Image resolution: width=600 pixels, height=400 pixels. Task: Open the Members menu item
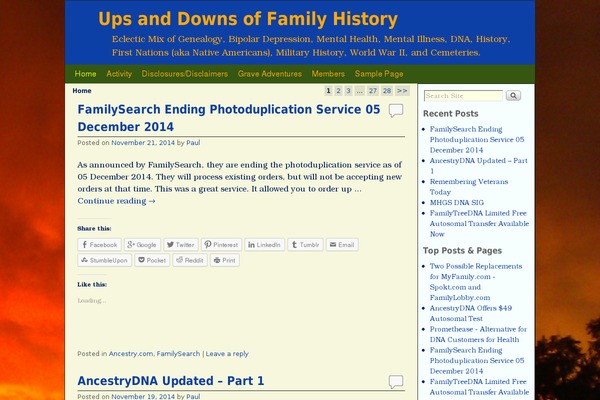[328, 74]
